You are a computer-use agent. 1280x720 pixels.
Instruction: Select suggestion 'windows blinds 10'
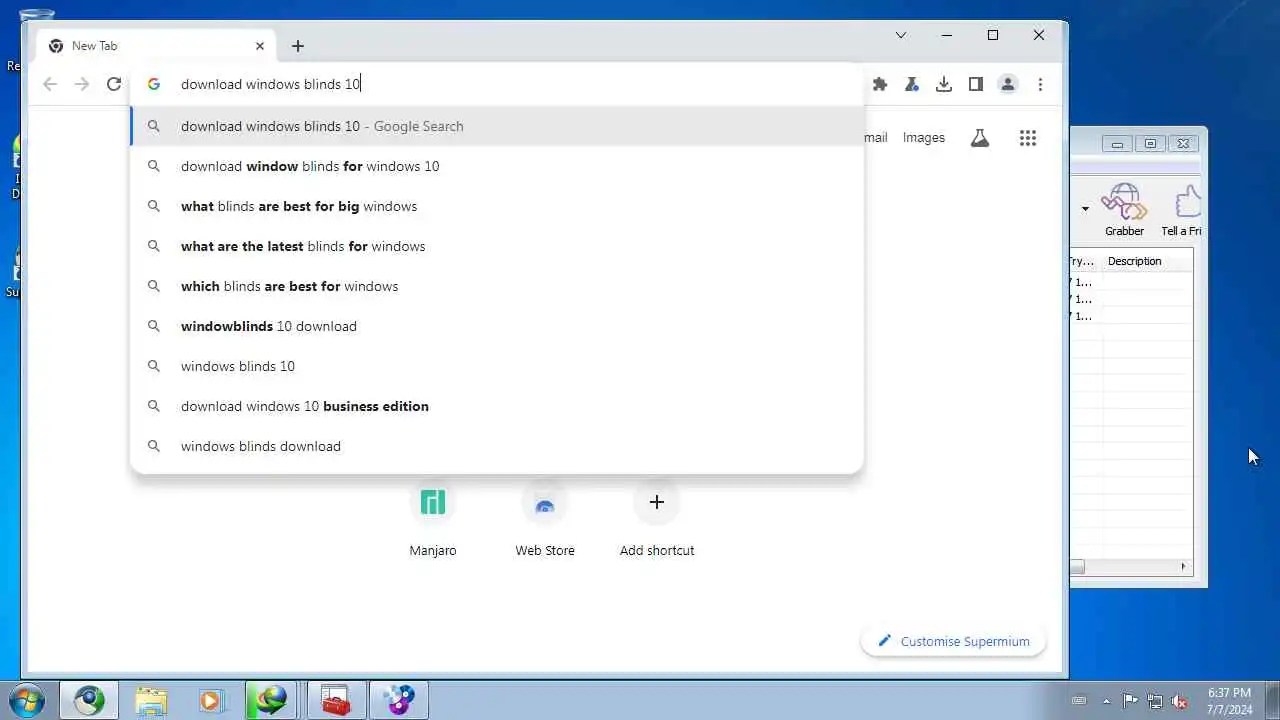click(x=497, y=366)
